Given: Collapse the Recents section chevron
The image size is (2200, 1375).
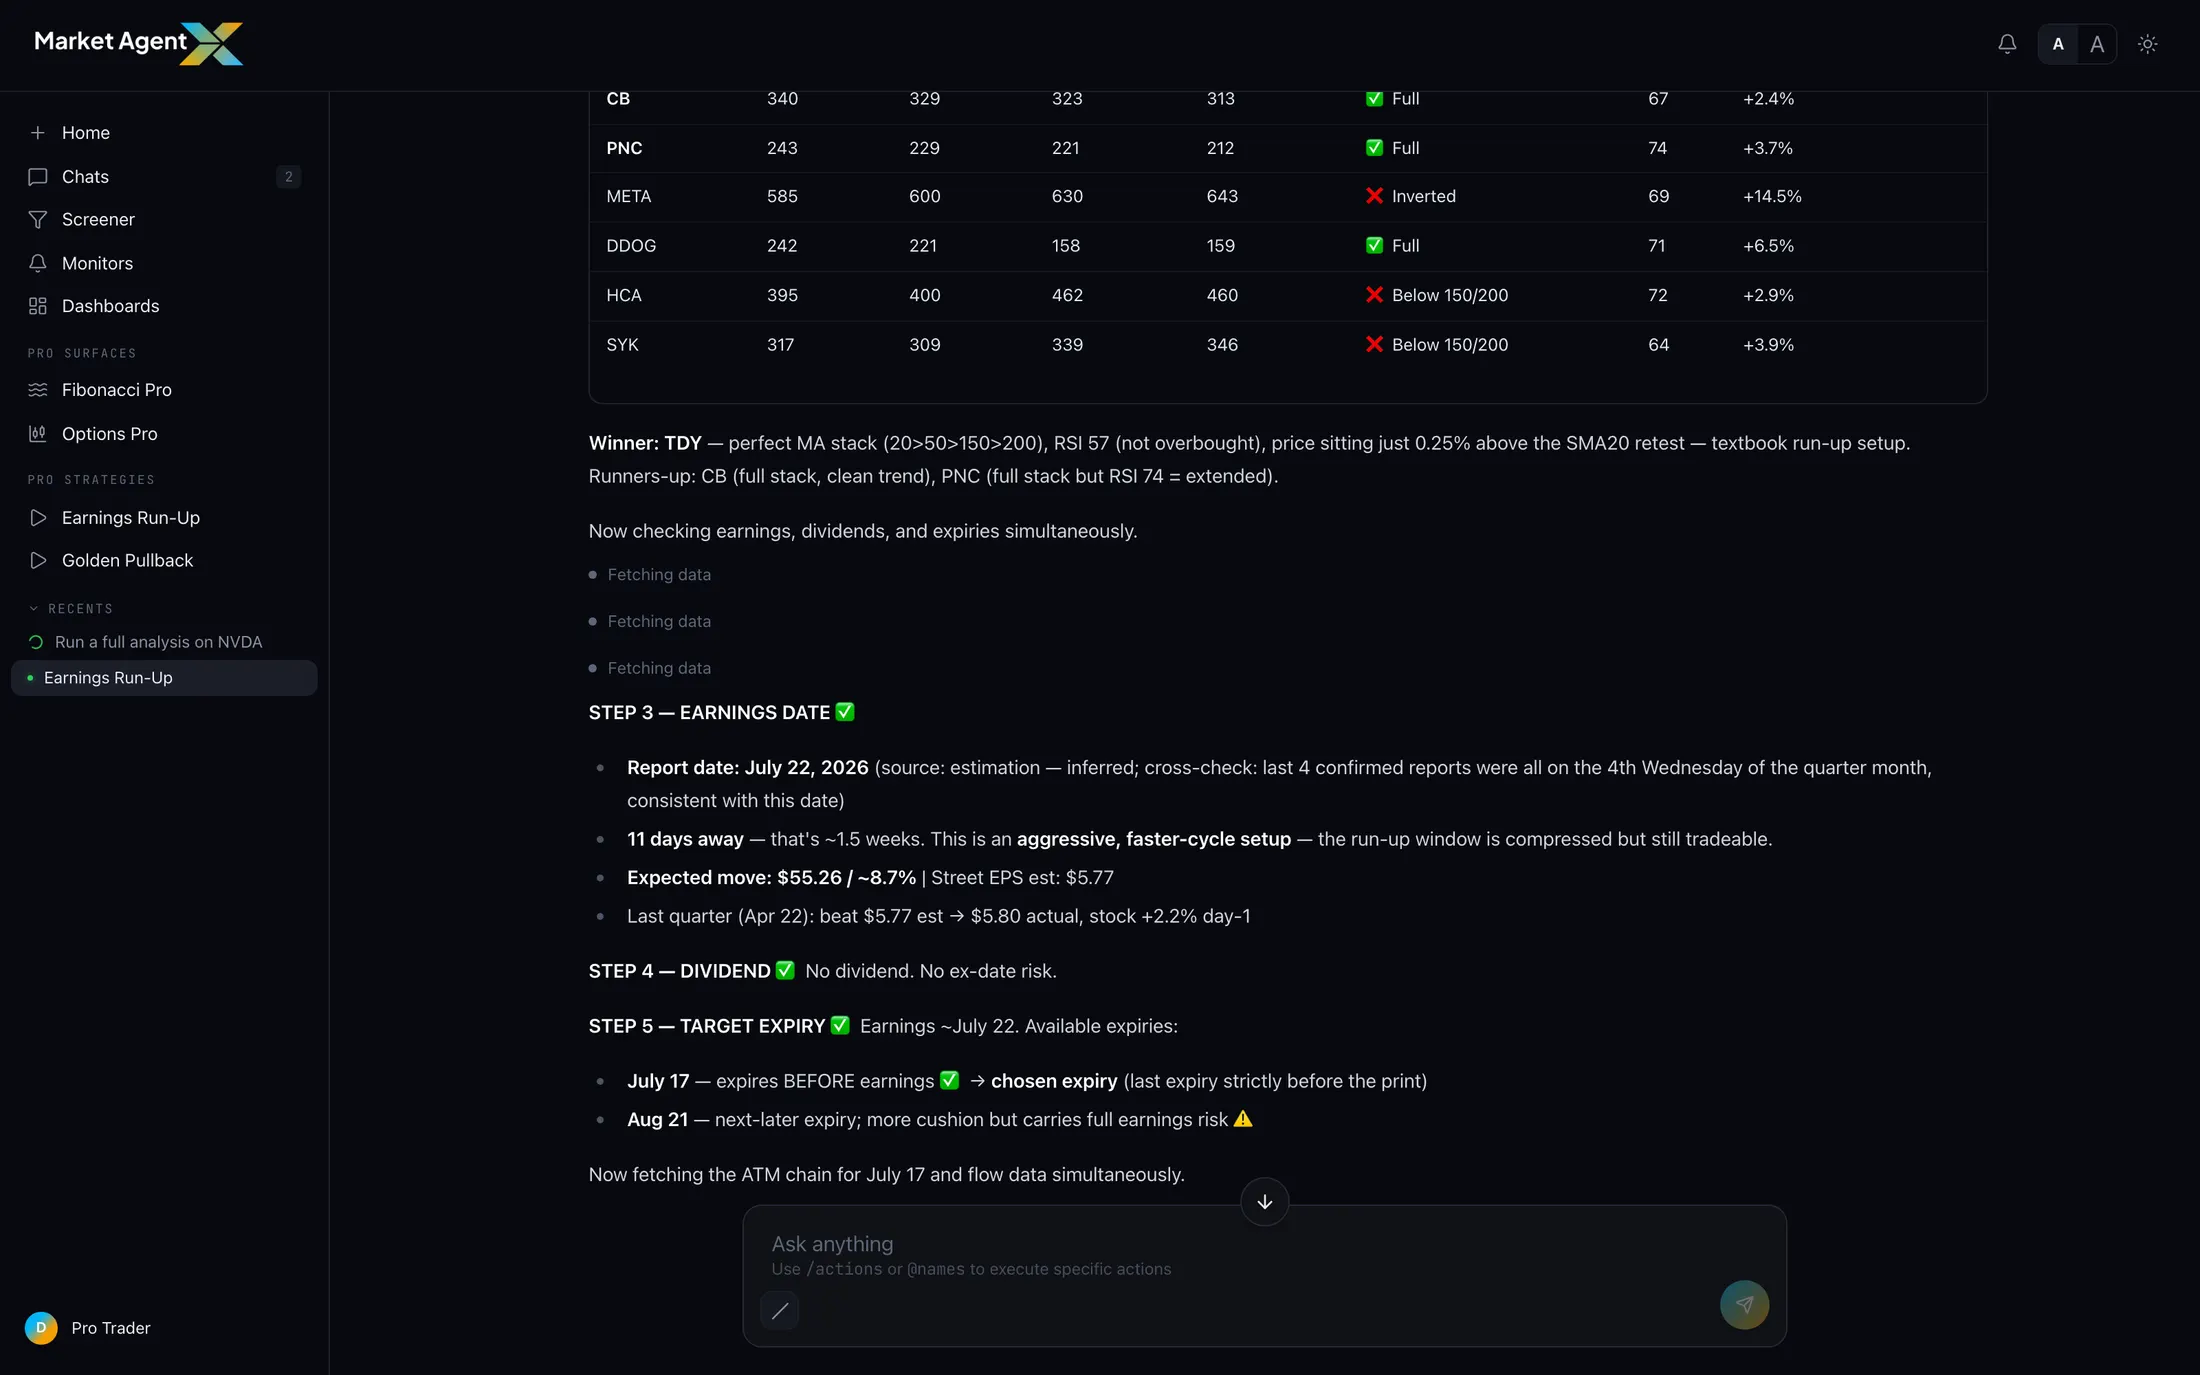Looking at the screenshot, I should [x=33, y=609].
